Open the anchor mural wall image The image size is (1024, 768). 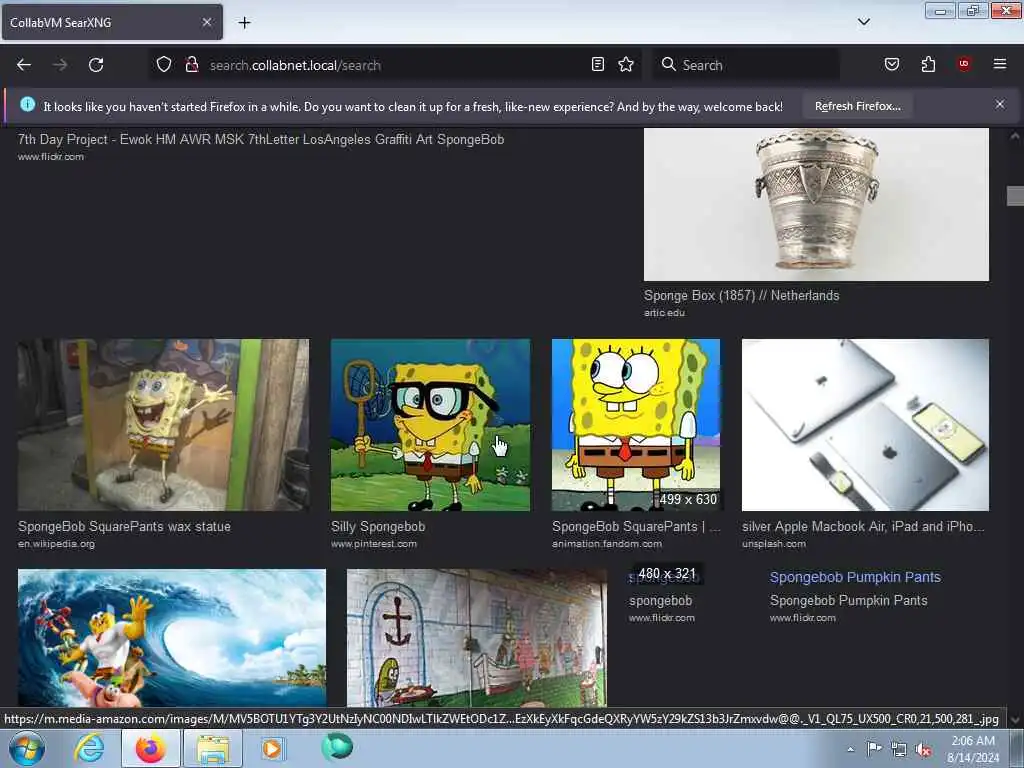(x=477, y=638)
